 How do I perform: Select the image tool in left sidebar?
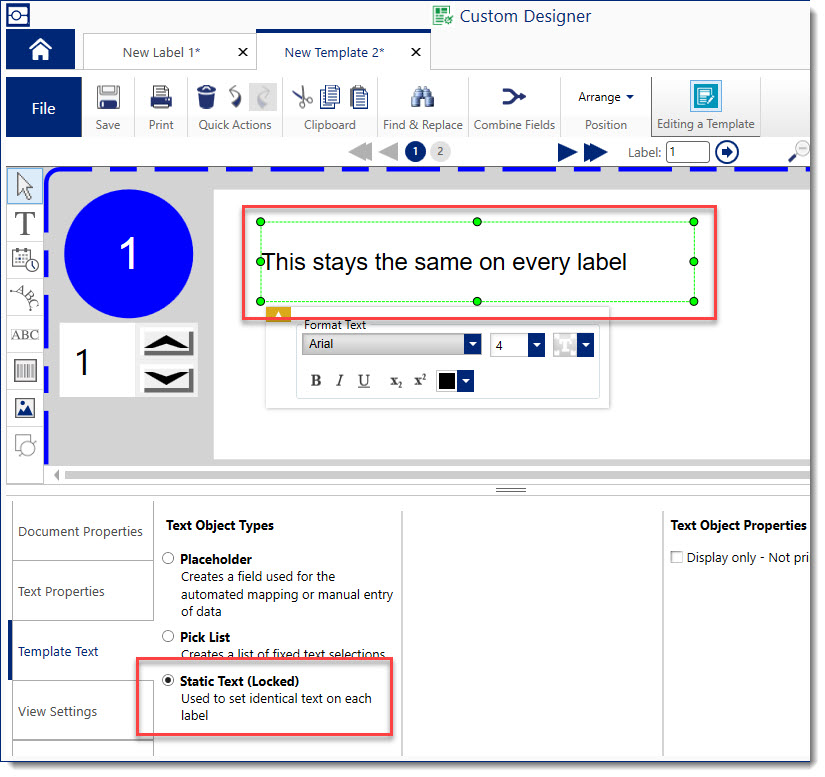[x=25, y=407]
